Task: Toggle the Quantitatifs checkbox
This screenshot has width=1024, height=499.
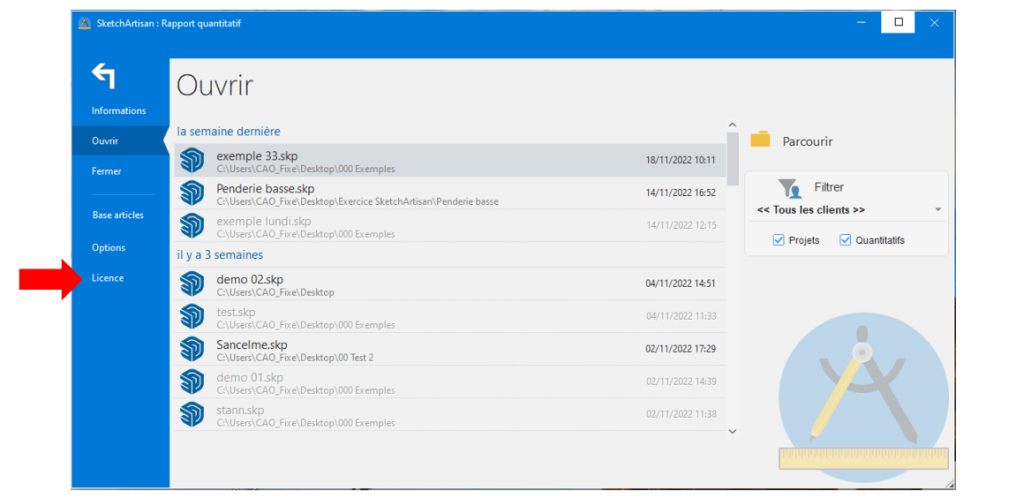Action: click(x=845, y=240)
